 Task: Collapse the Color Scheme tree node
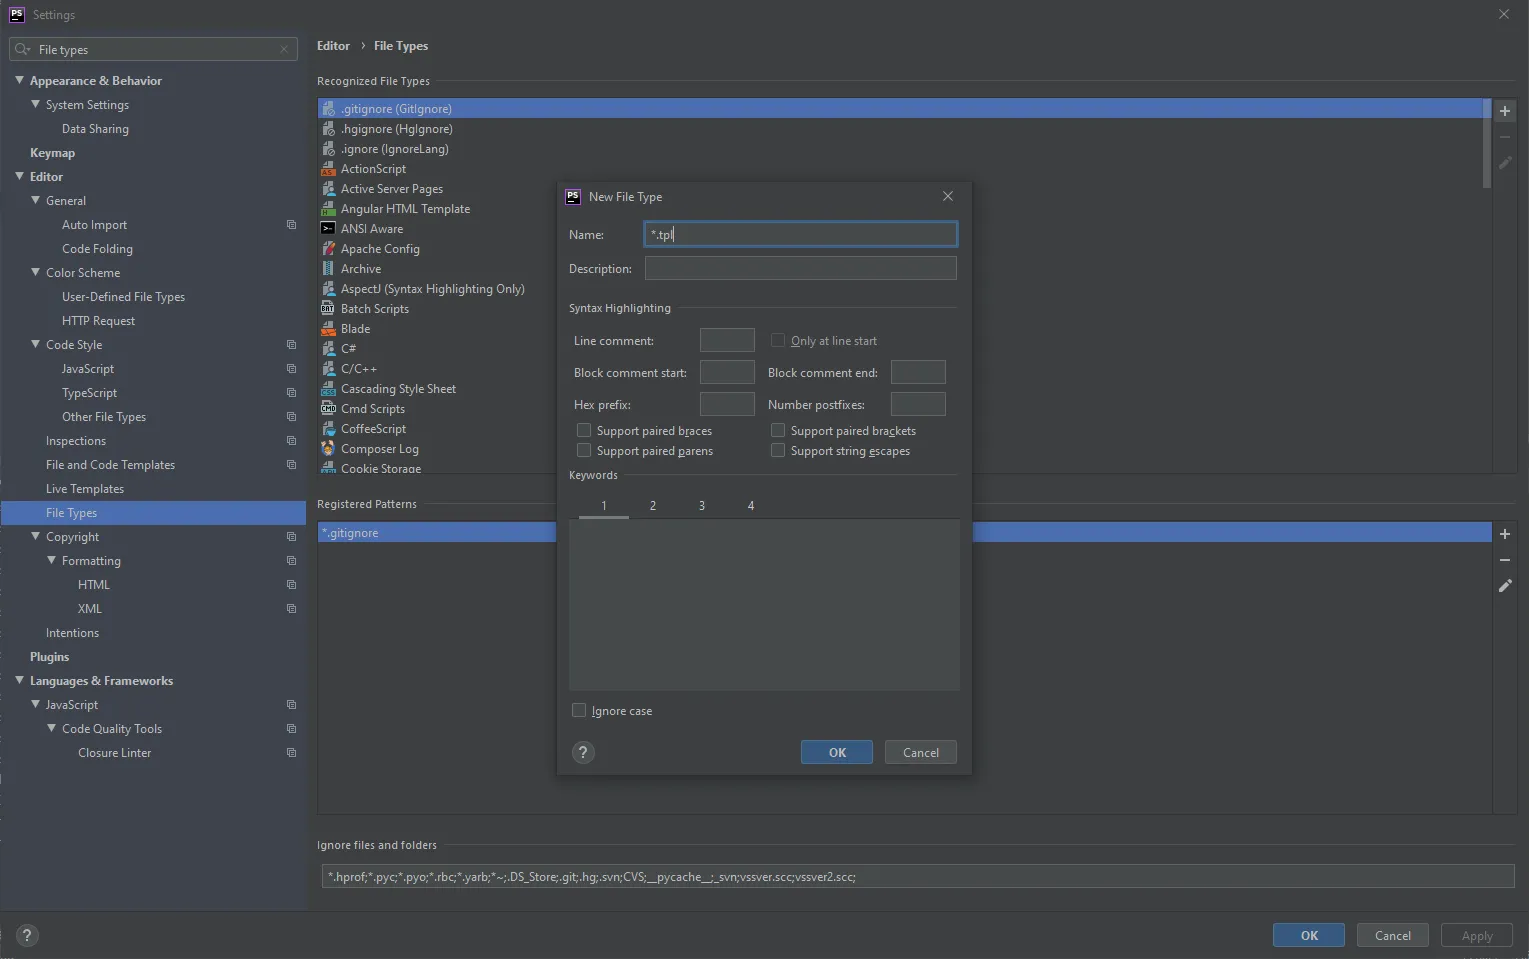tap(35, 272)
